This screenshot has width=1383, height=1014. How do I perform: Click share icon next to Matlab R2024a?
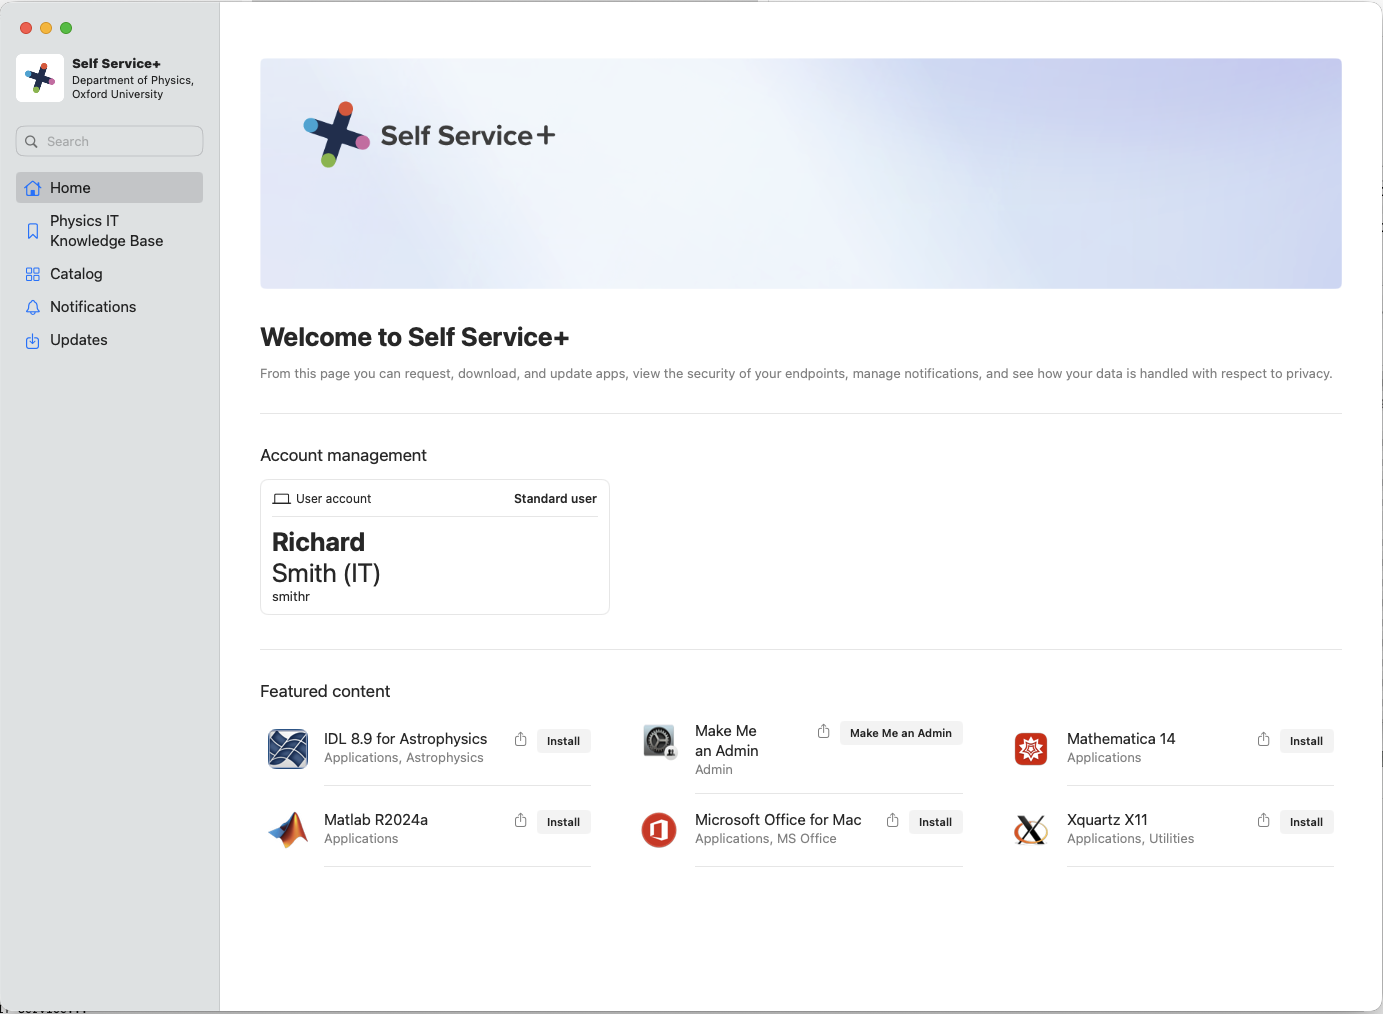pos(520,821)
